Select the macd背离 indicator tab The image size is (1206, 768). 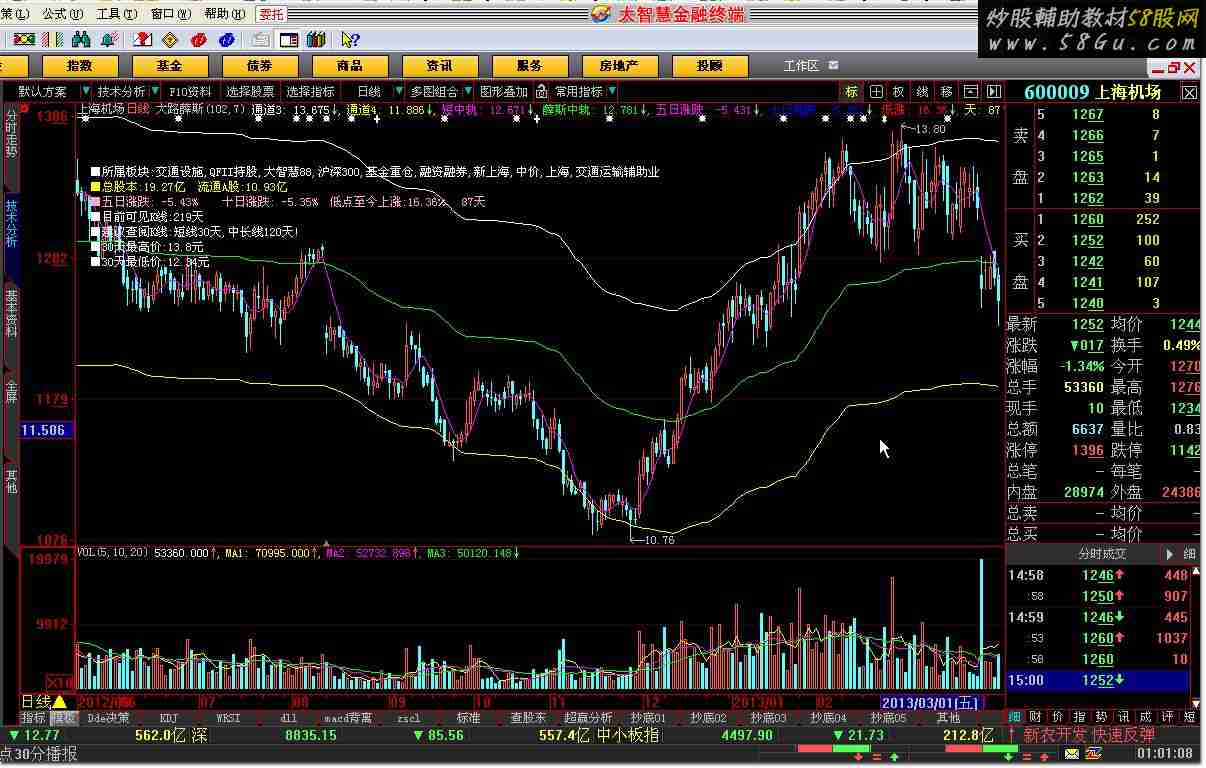coord(348,718)
